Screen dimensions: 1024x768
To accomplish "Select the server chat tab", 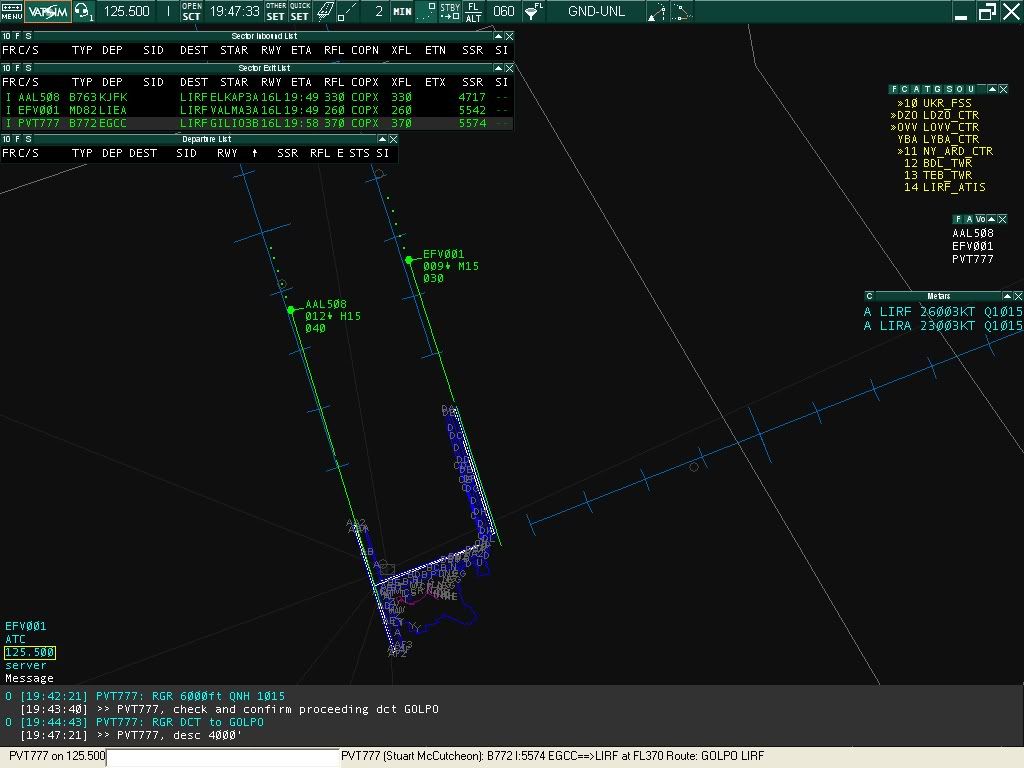I will [25, 665].
